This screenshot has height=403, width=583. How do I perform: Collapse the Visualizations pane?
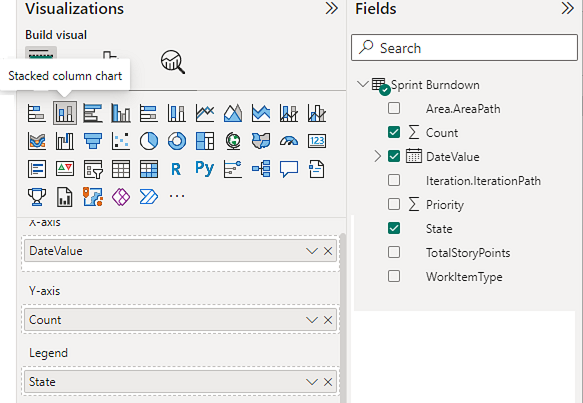coord(331,8)
